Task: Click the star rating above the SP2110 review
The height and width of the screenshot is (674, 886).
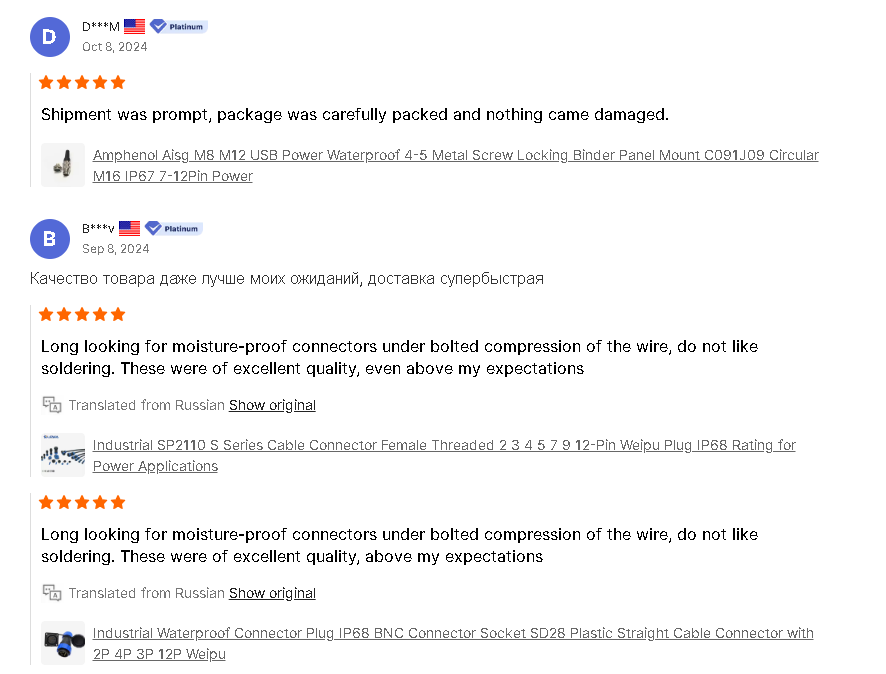Action: tap(82, 314)
